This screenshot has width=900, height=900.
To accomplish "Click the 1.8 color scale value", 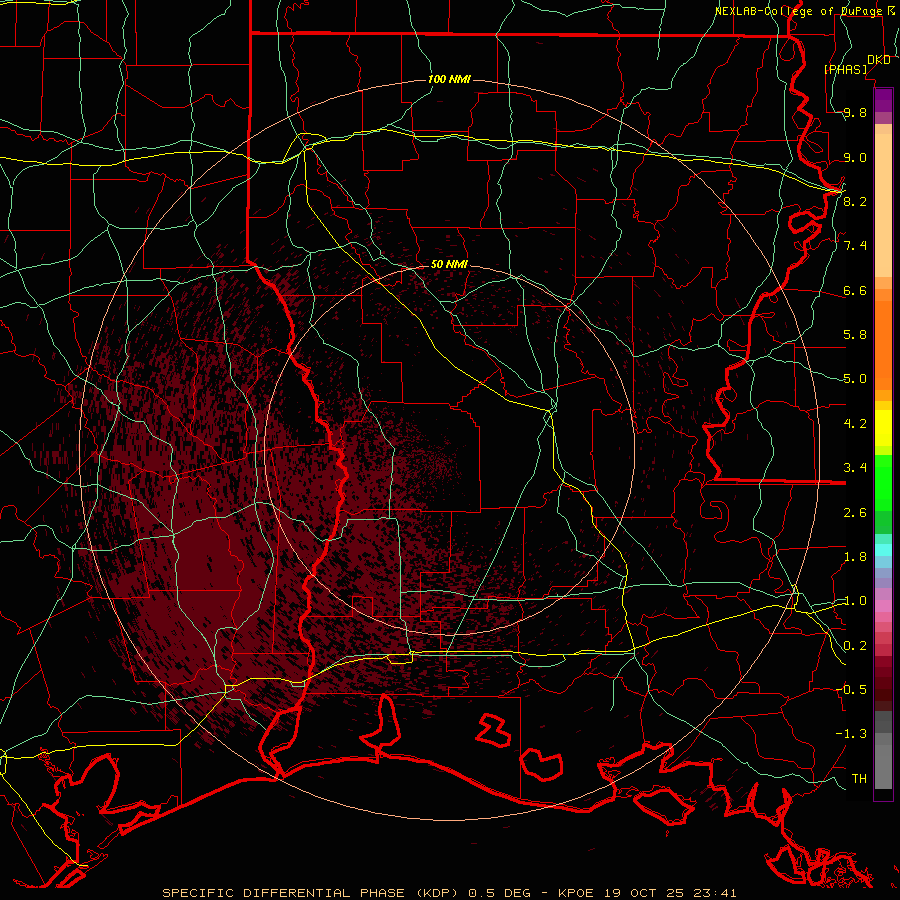I will [855, 557].
